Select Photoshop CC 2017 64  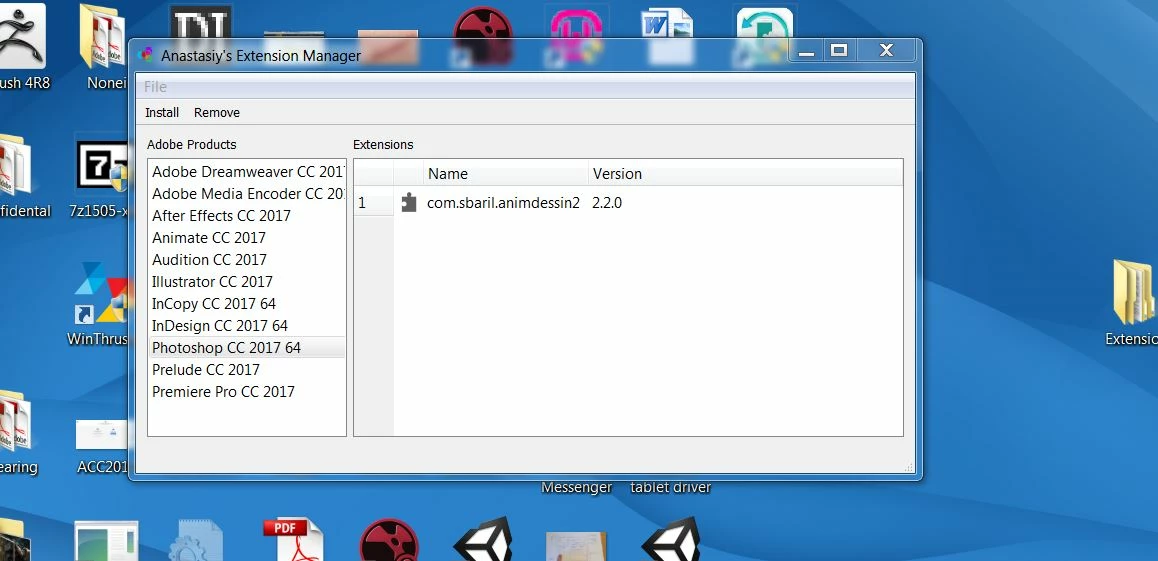(x=247, y=348)
